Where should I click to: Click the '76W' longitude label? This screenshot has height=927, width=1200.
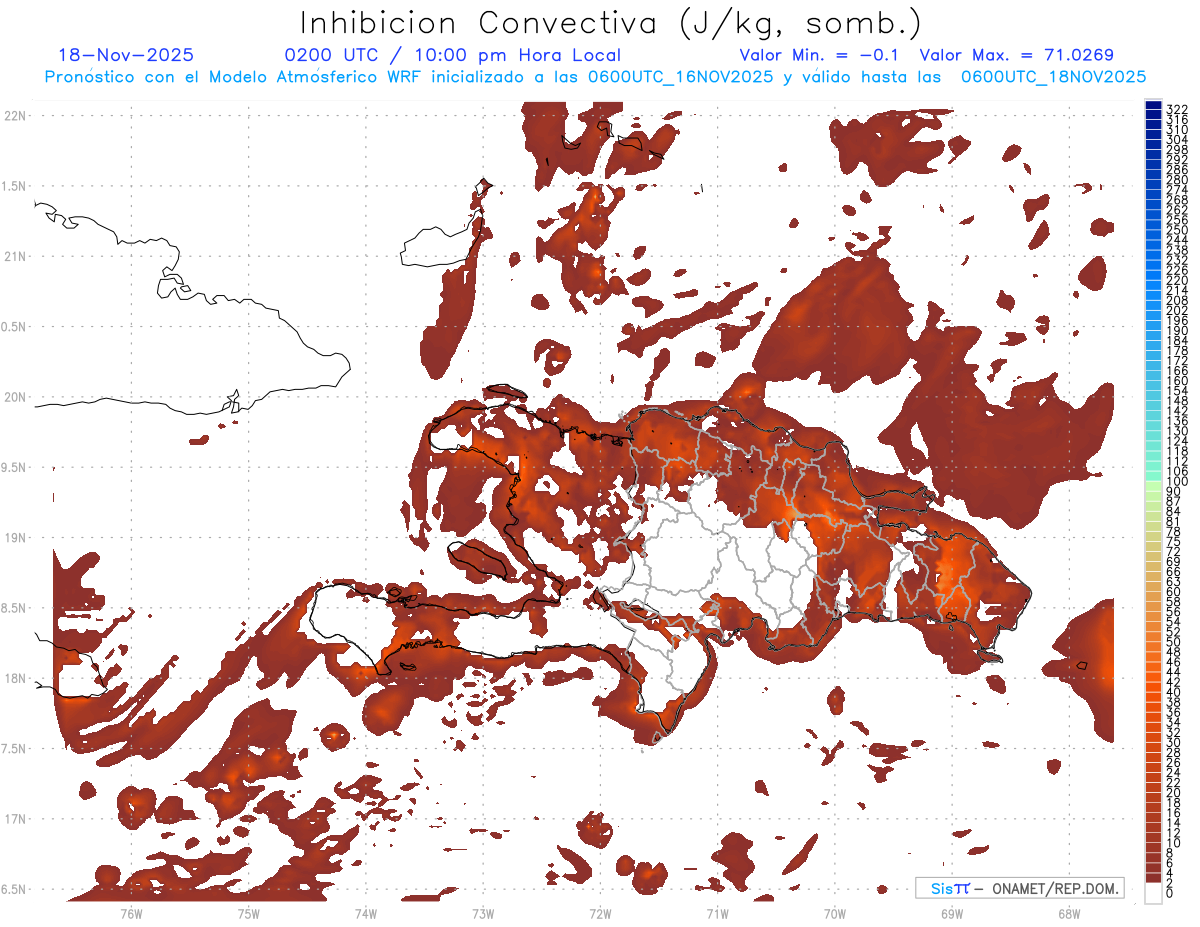131,914
